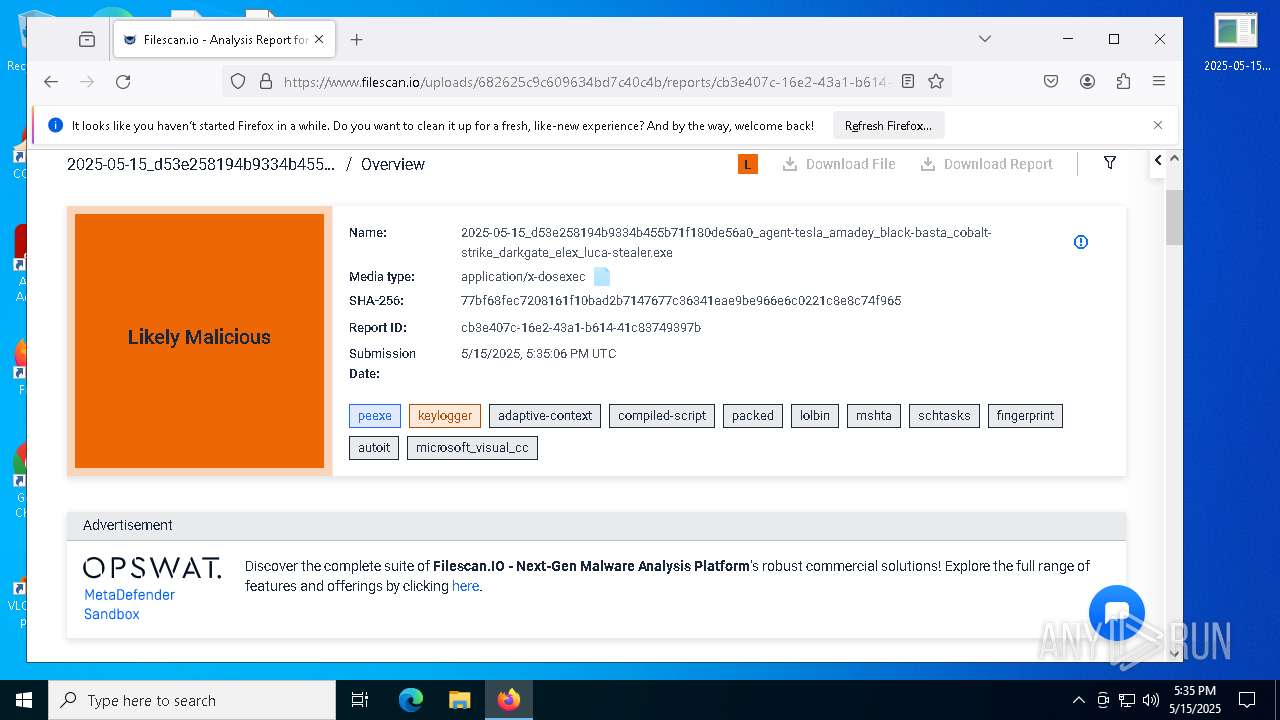1280x720 pixels.
Task: Open MetaDefender Sandbox link
Action: pos(129,604)
